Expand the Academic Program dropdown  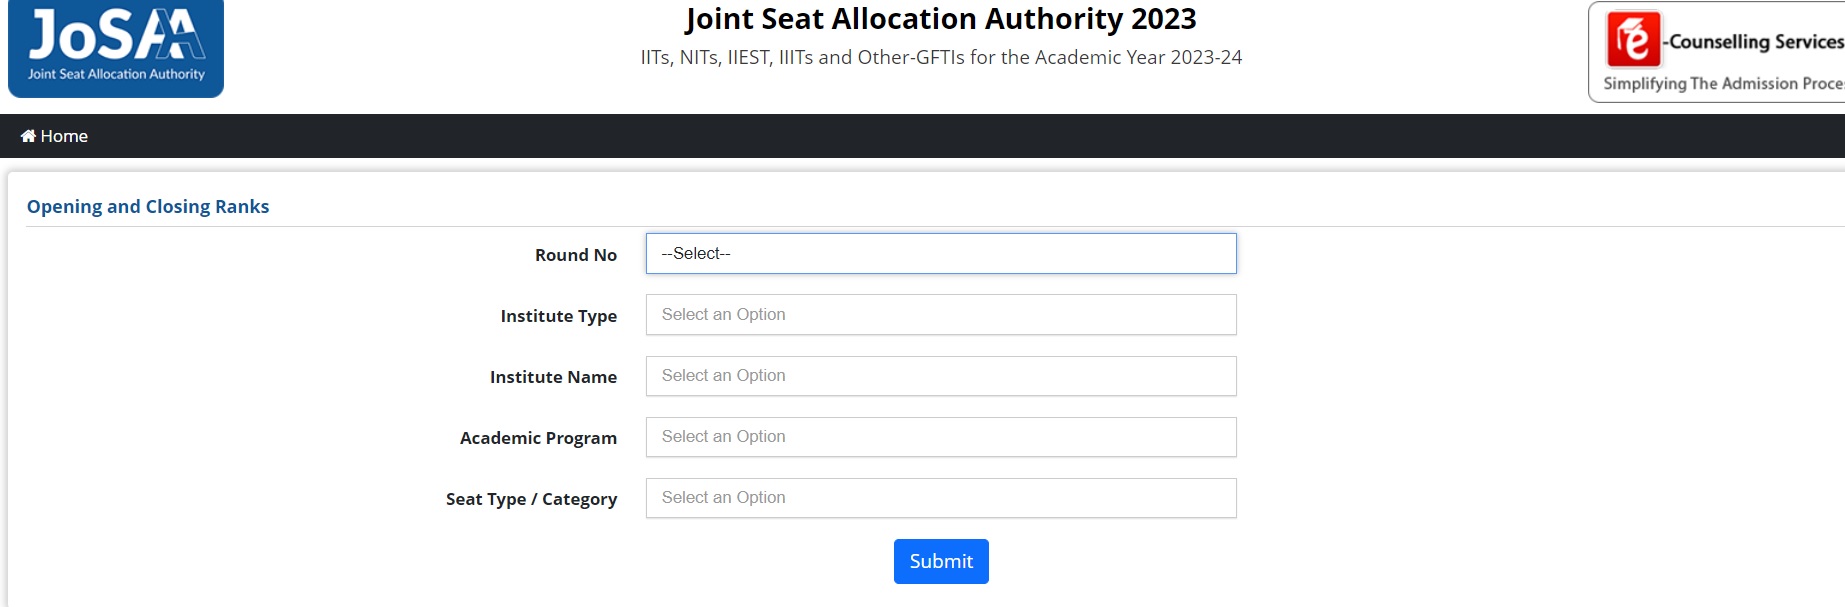click(x=940, y=437)
